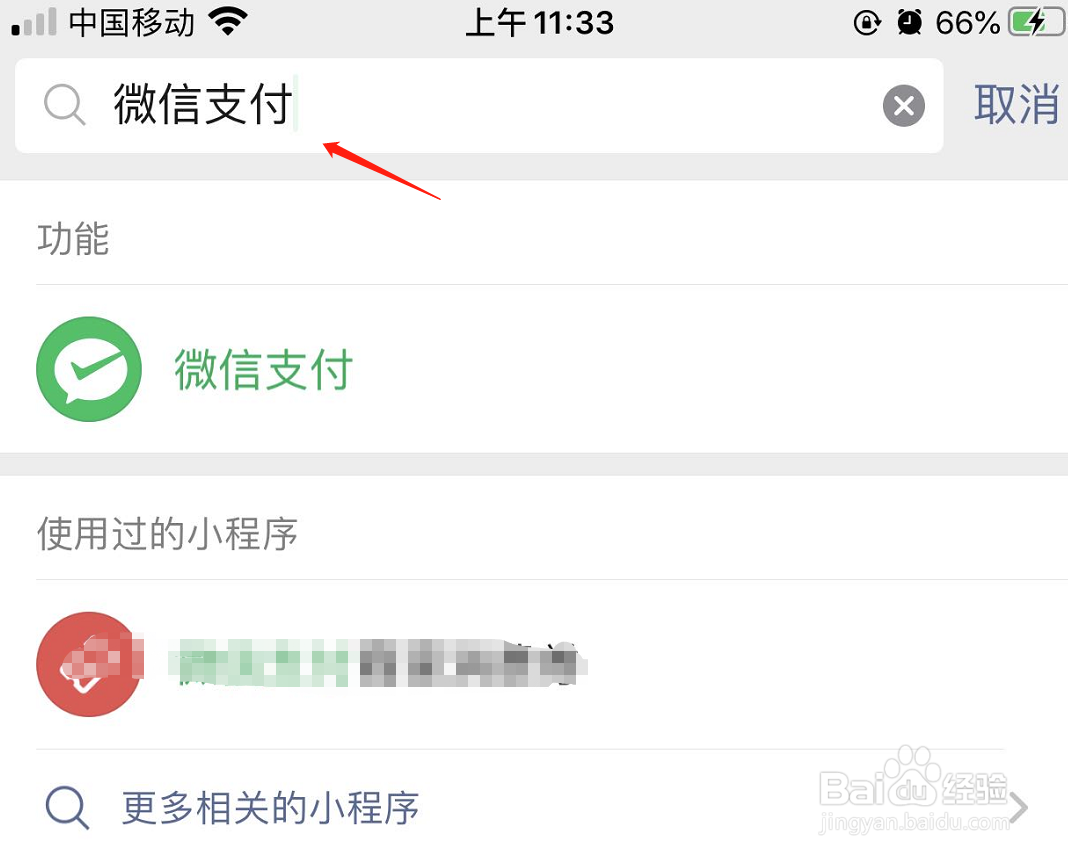The width and height of the screenshot is (1068, 859).
Task: Tap the rotation lock status icon
Action: pyautogui.click(x=867, y=23)
